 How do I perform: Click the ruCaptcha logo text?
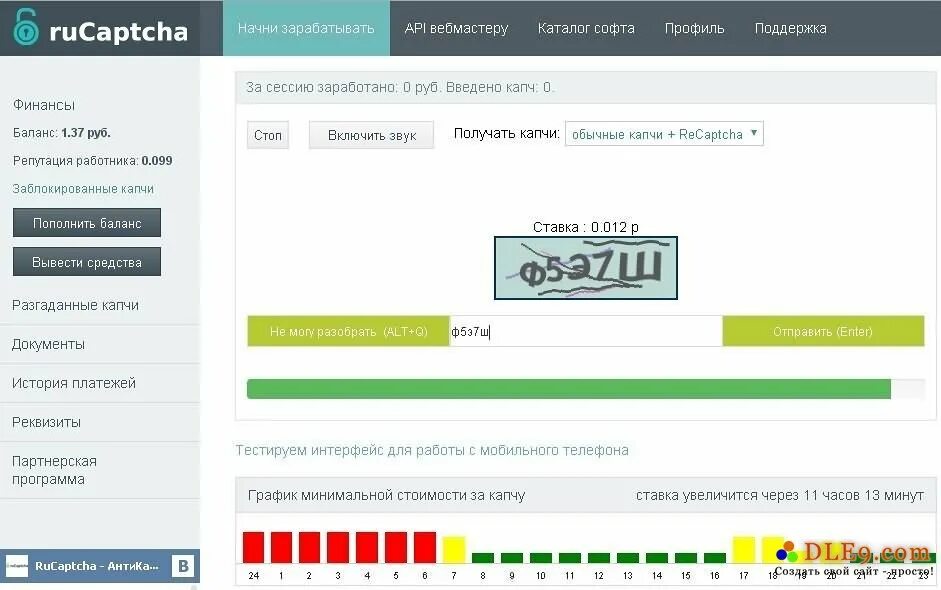118,32
